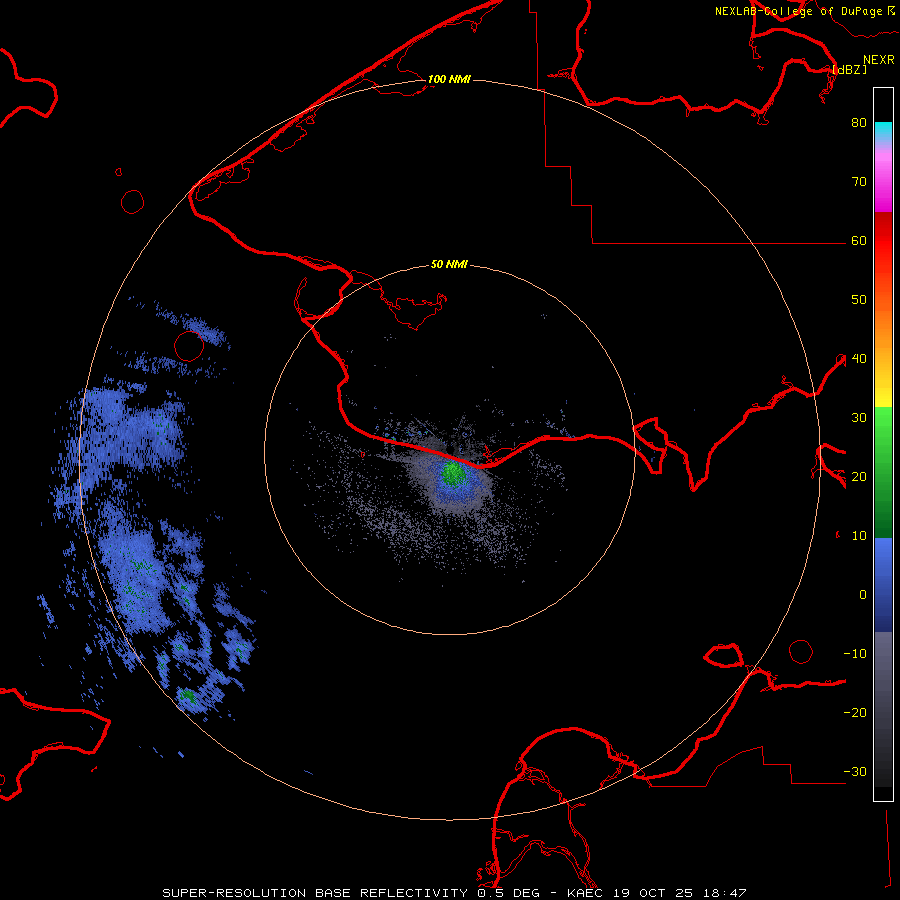Screen dimensions: 900x900
Task: Click the 70 value on the dBZ scale
Action: pos(859,182)
